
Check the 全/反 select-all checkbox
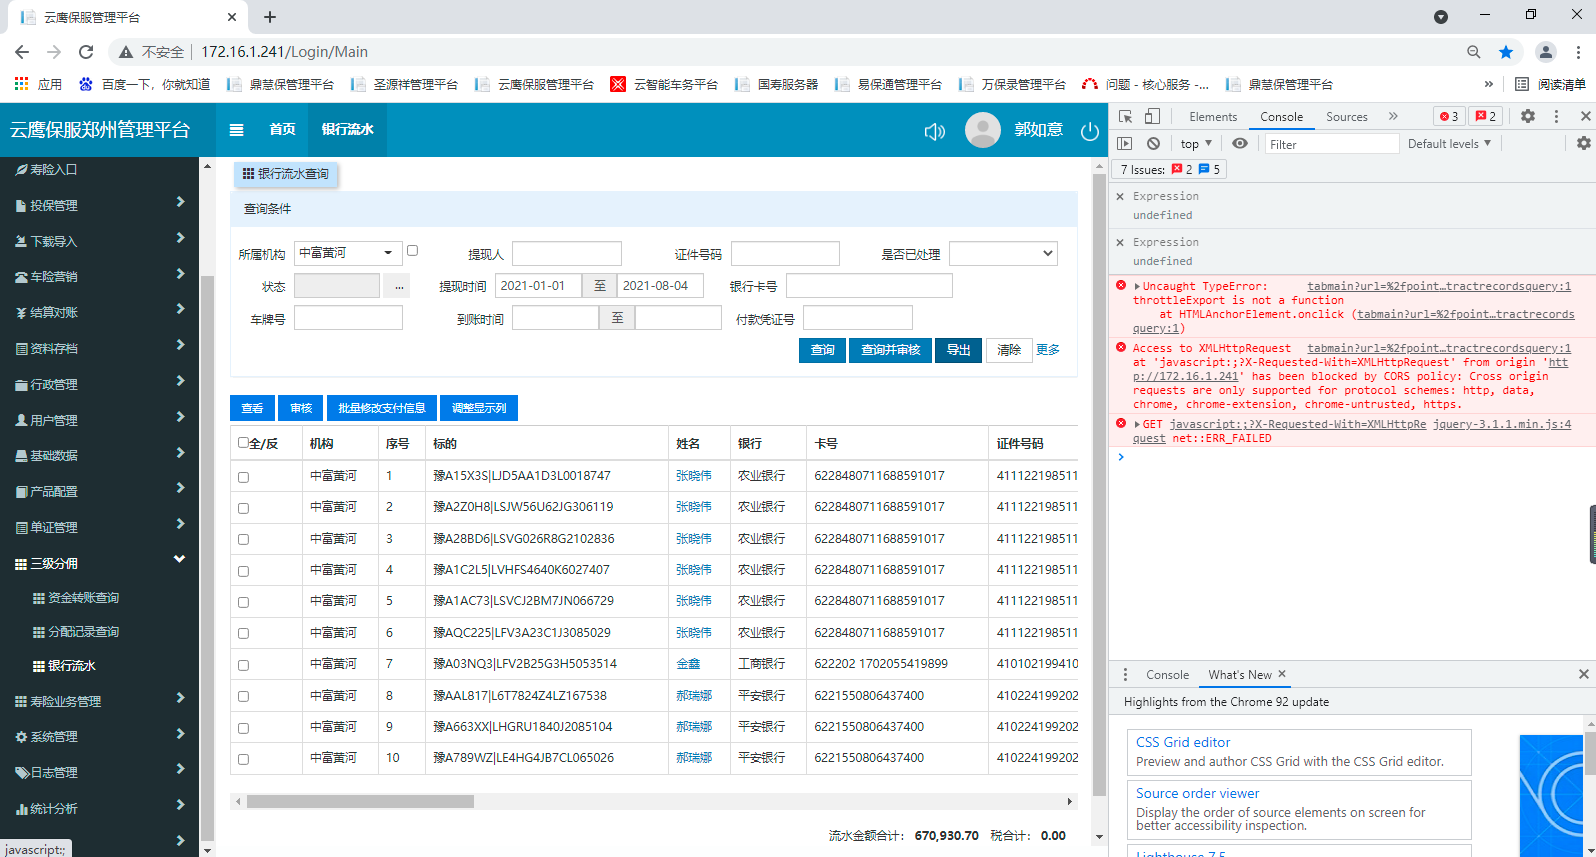[243, 443]
